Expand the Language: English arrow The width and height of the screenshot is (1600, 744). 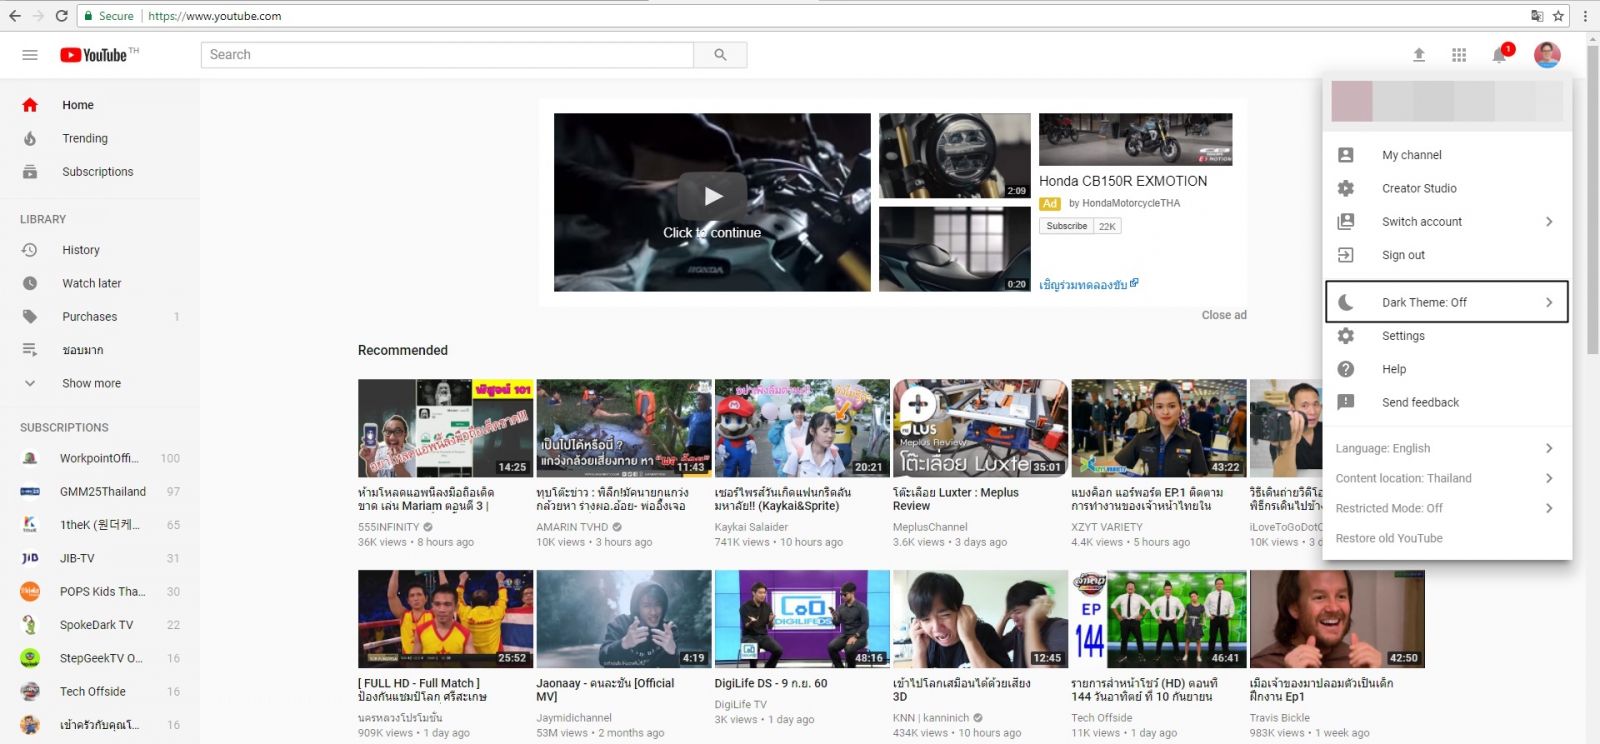[1549, 448]
